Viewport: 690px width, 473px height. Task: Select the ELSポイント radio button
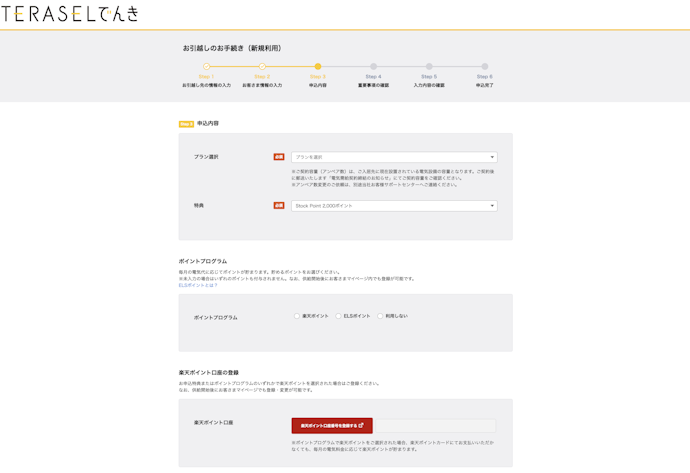pyautogui.click(x=338, y=316)
